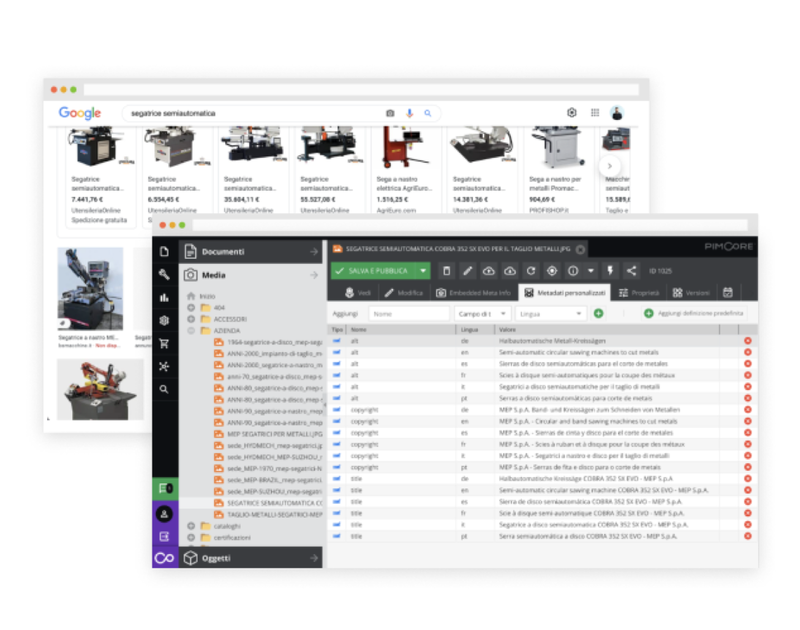Open the Google account avatar

[617, 113]
